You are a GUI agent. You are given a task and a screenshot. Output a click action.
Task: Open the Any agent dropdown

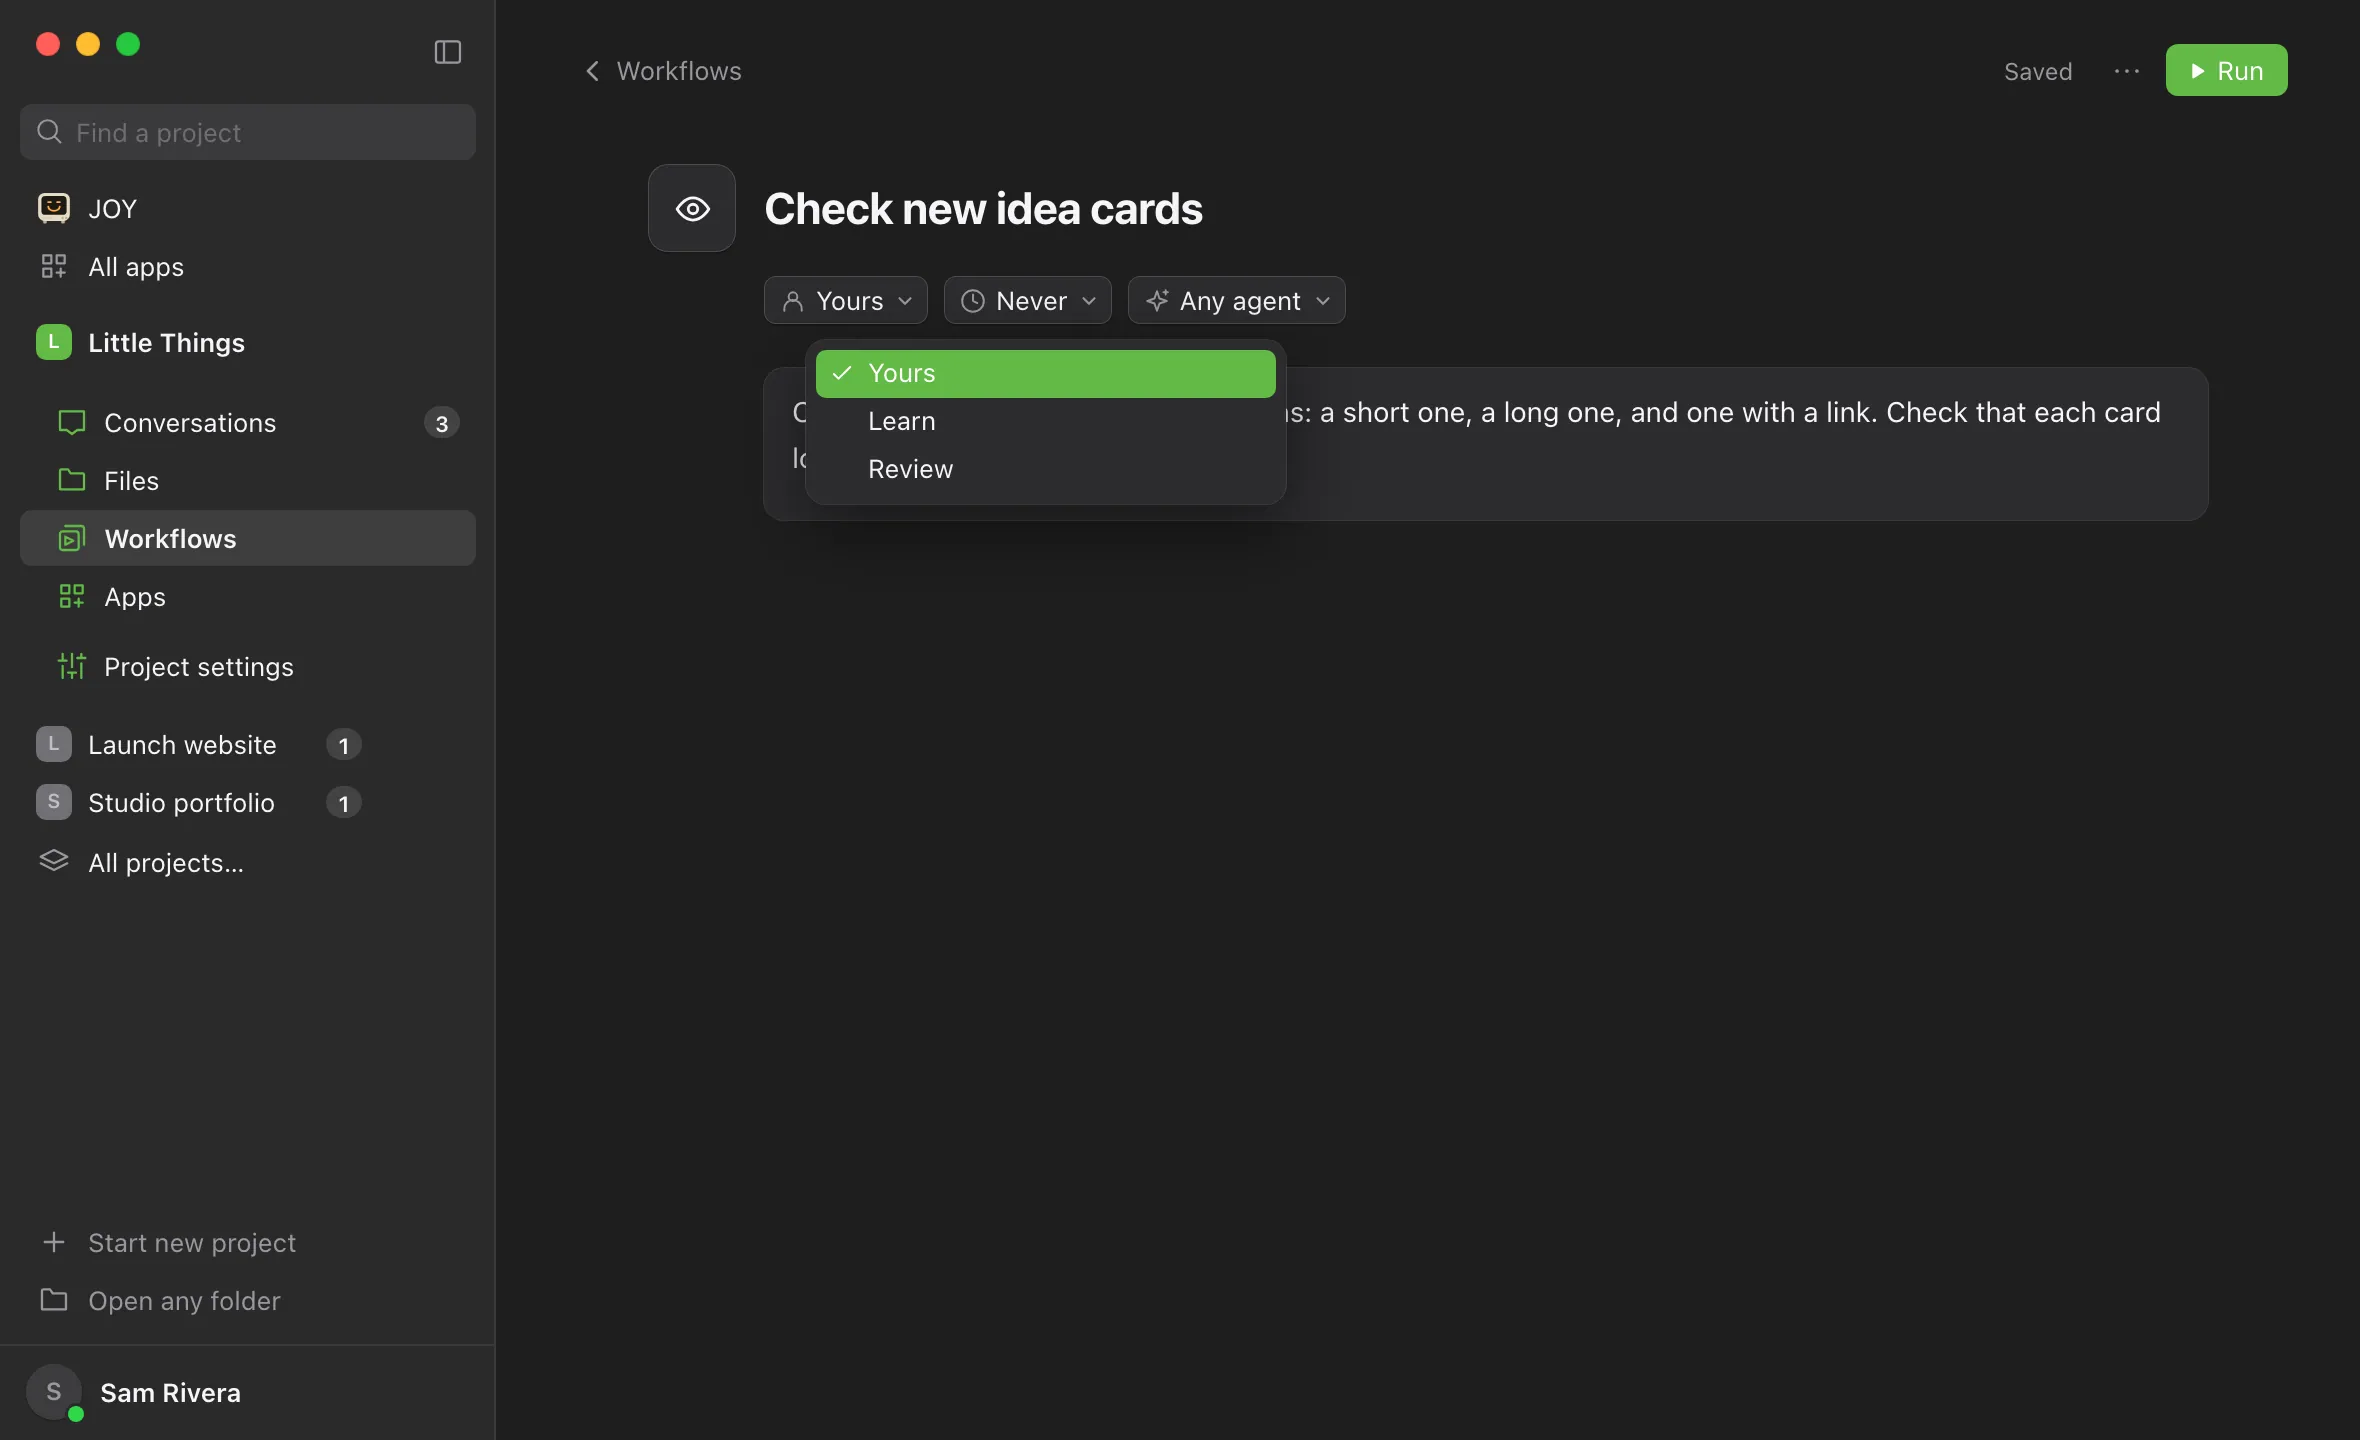pyautogui.click(x=1237, y=300)
